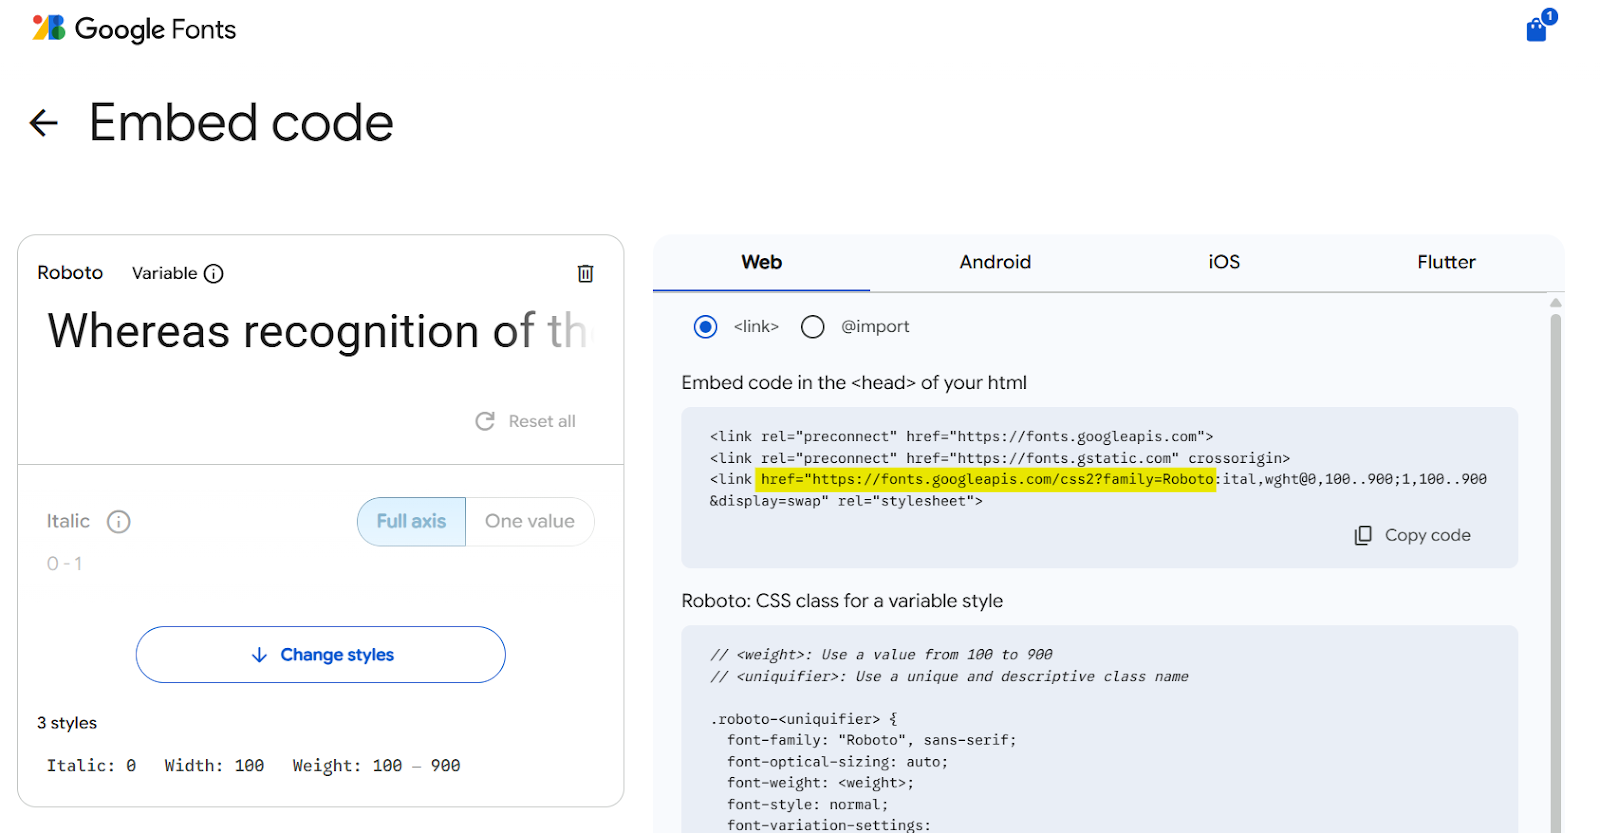Click 'Roboto: CSS class for a variable style' heading
The width and height of the screenshot is (1600, 833).
842,601
